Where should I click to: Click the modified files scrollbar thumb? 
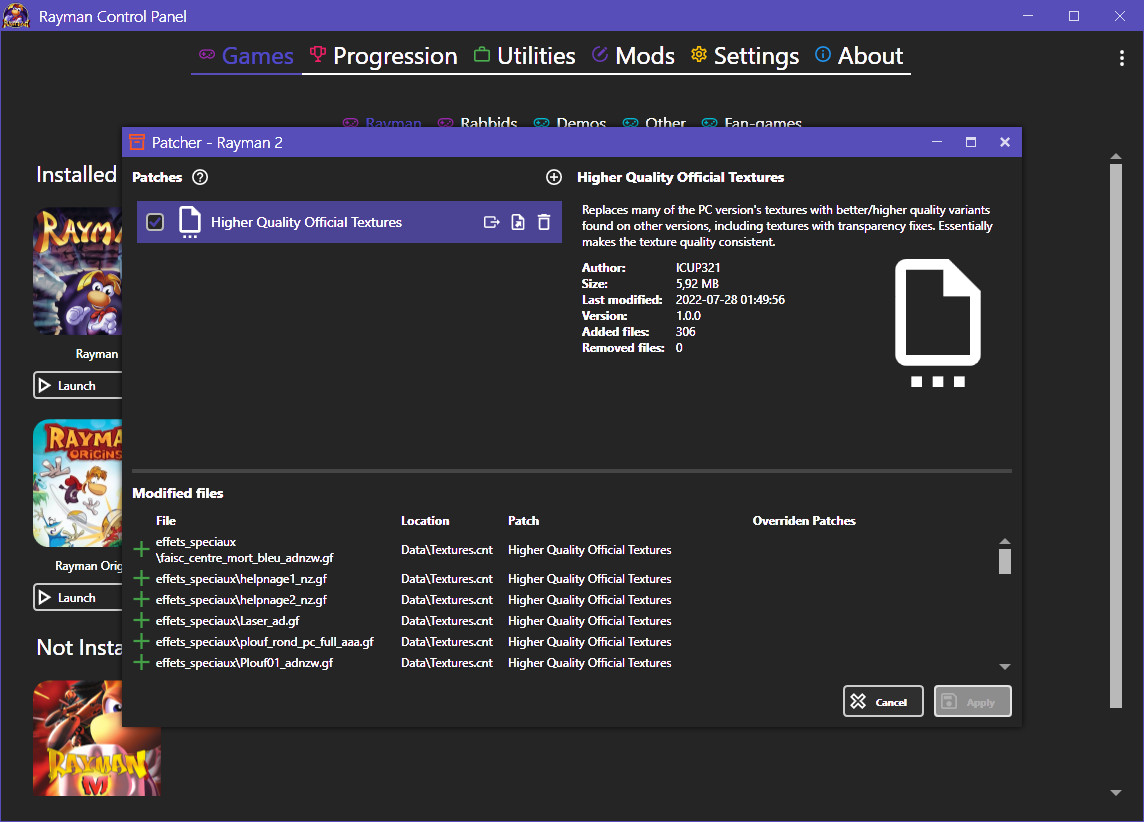1005,560
